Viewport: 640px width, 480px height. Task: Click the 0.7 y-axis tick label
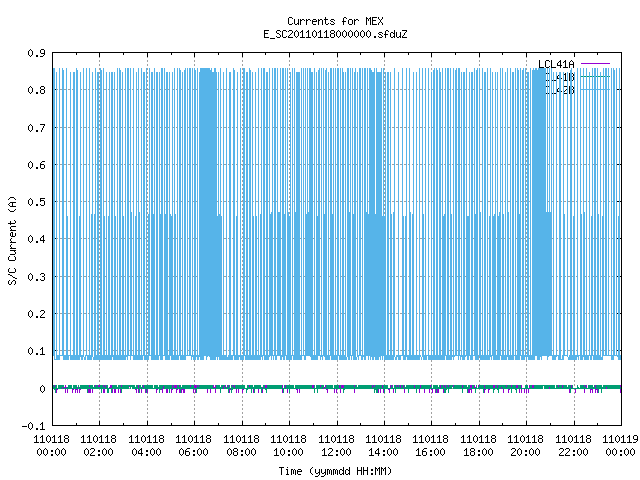coord(36,128)
